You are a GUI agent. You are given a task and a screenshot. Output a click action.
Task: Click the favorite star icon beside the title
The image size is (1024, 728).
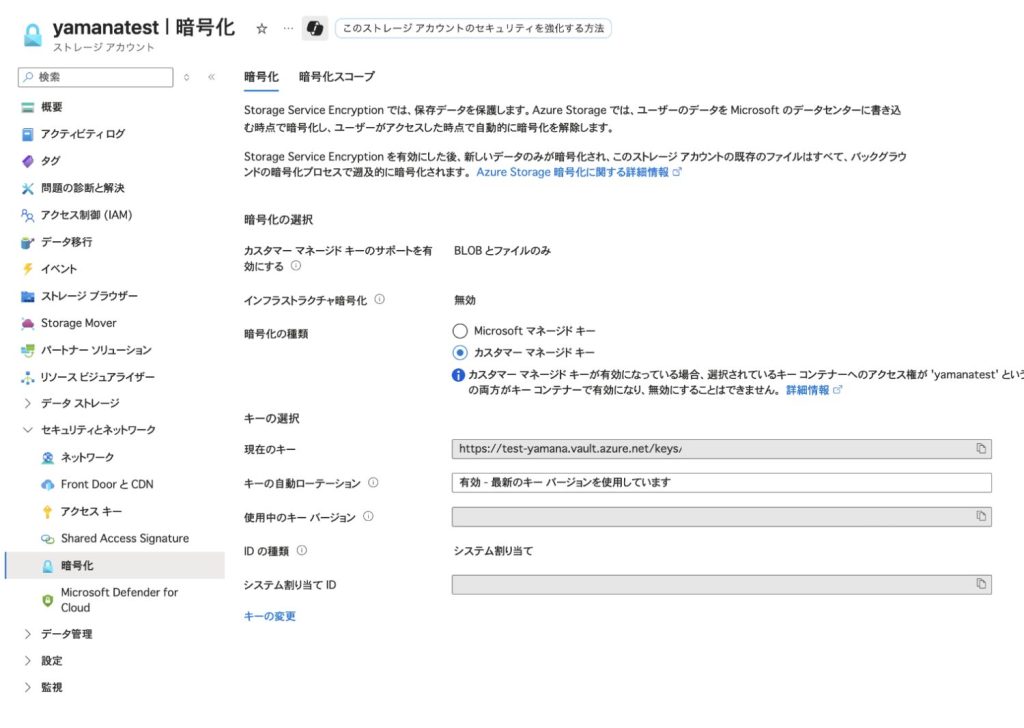tap(262, 29)
